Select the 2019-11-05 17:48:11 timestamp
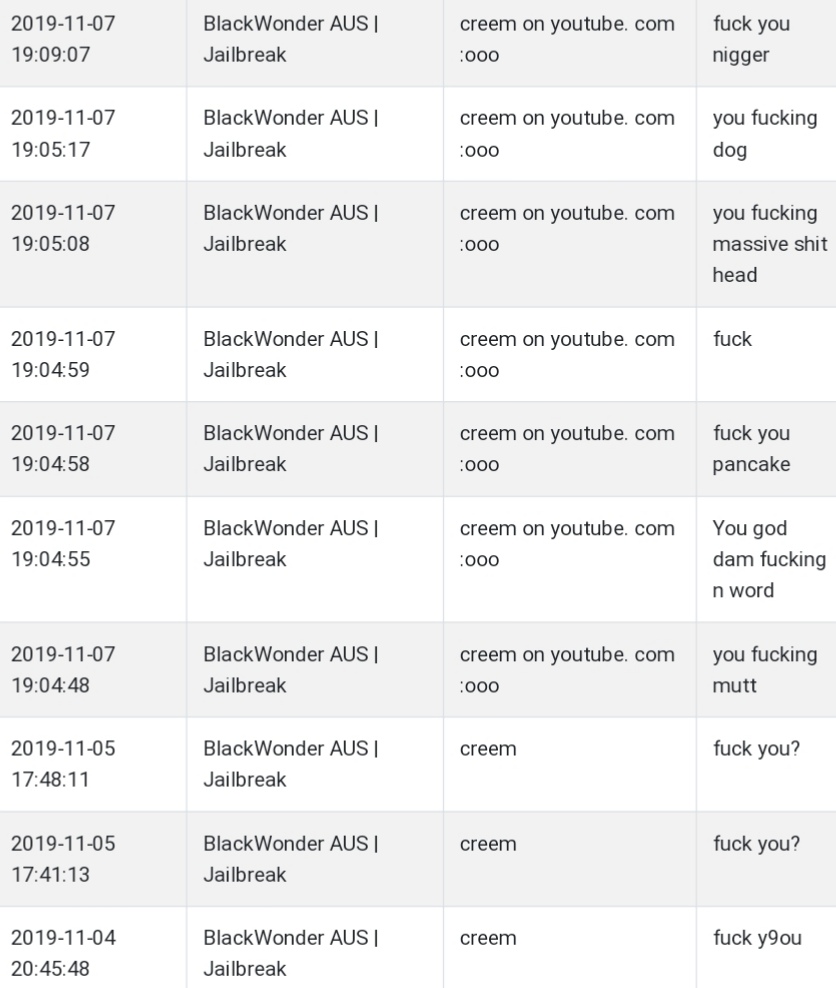Viewport: 836px width, 988px height. [x=63, y=764]
